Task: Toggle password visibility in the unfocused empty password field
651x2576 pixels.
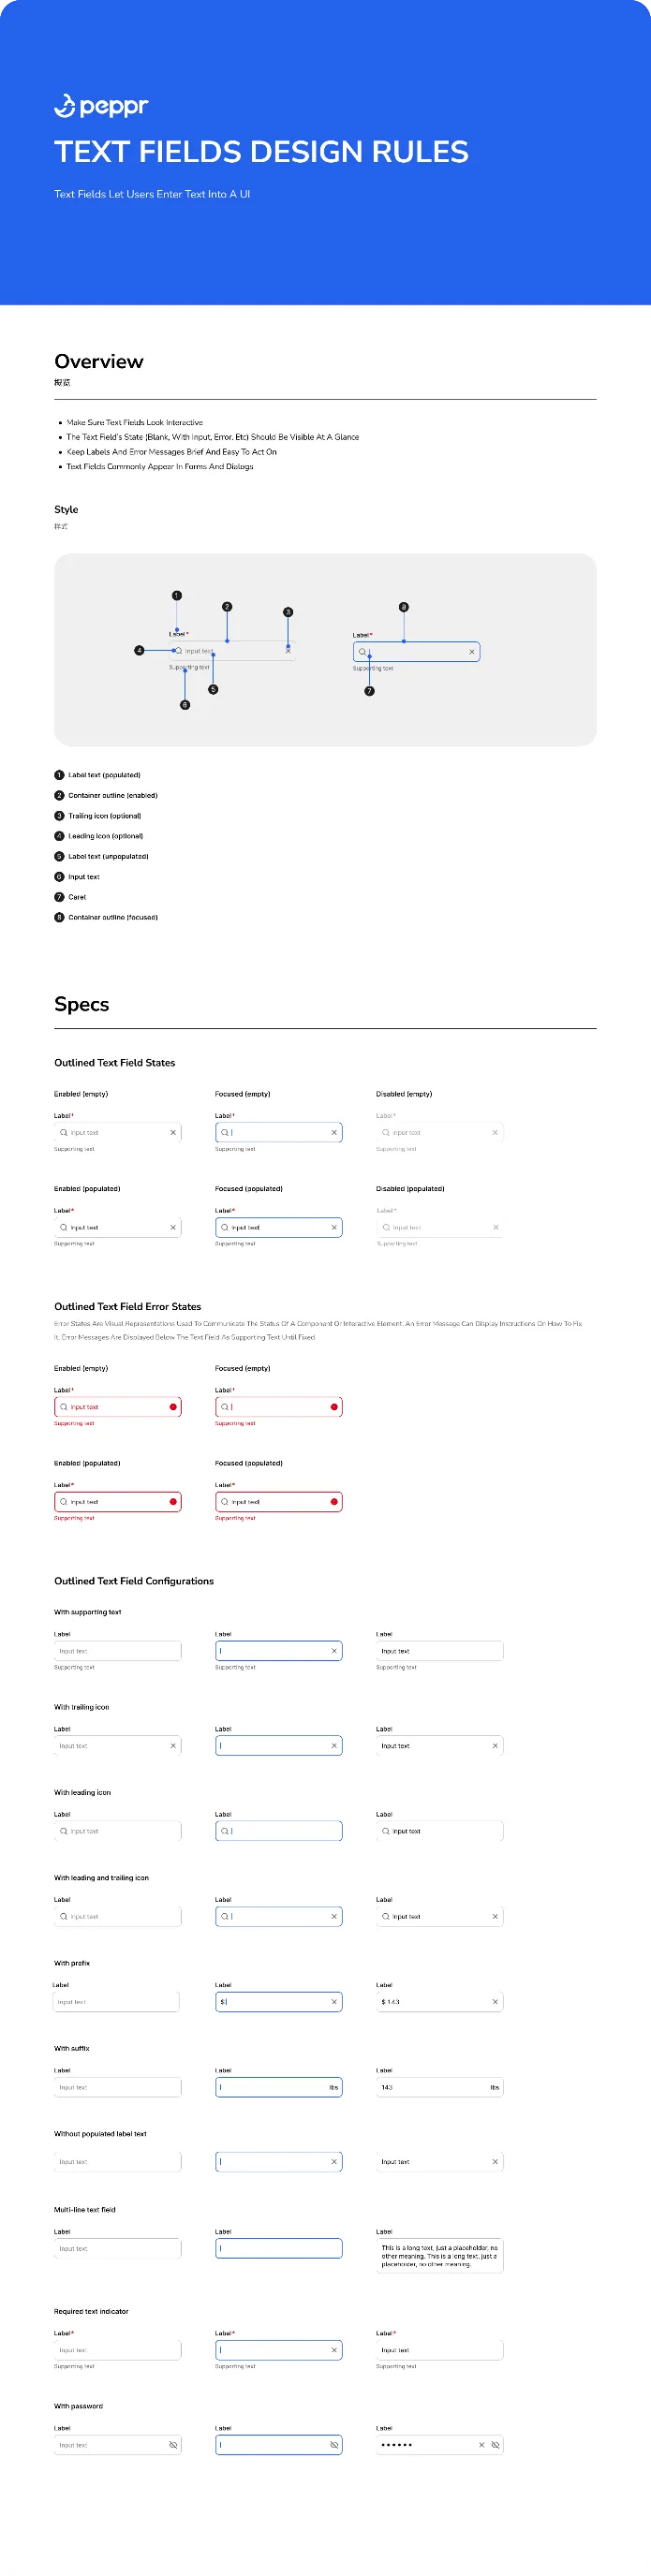Action: (x=173, y=2445)
